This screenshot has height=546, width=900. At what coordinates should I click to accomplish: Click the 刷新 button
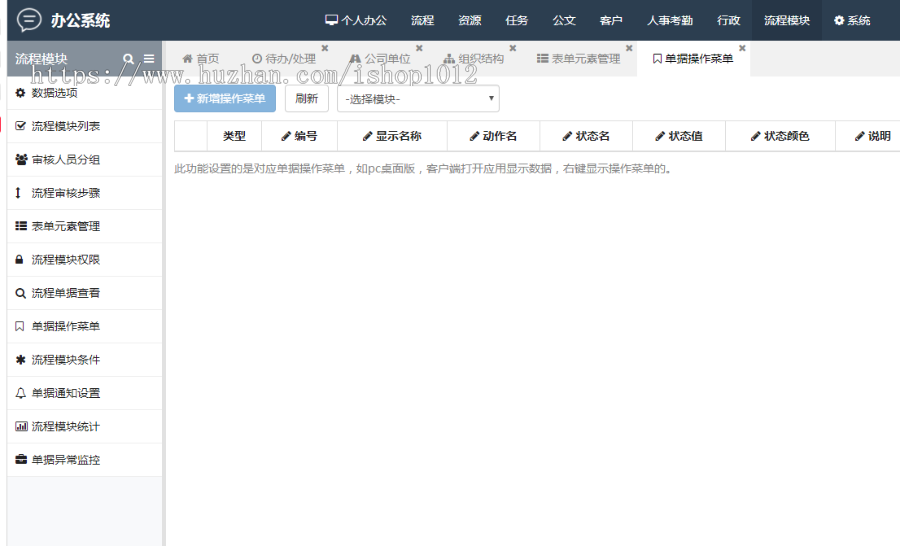pyautogui.click(x=307, y=99)
